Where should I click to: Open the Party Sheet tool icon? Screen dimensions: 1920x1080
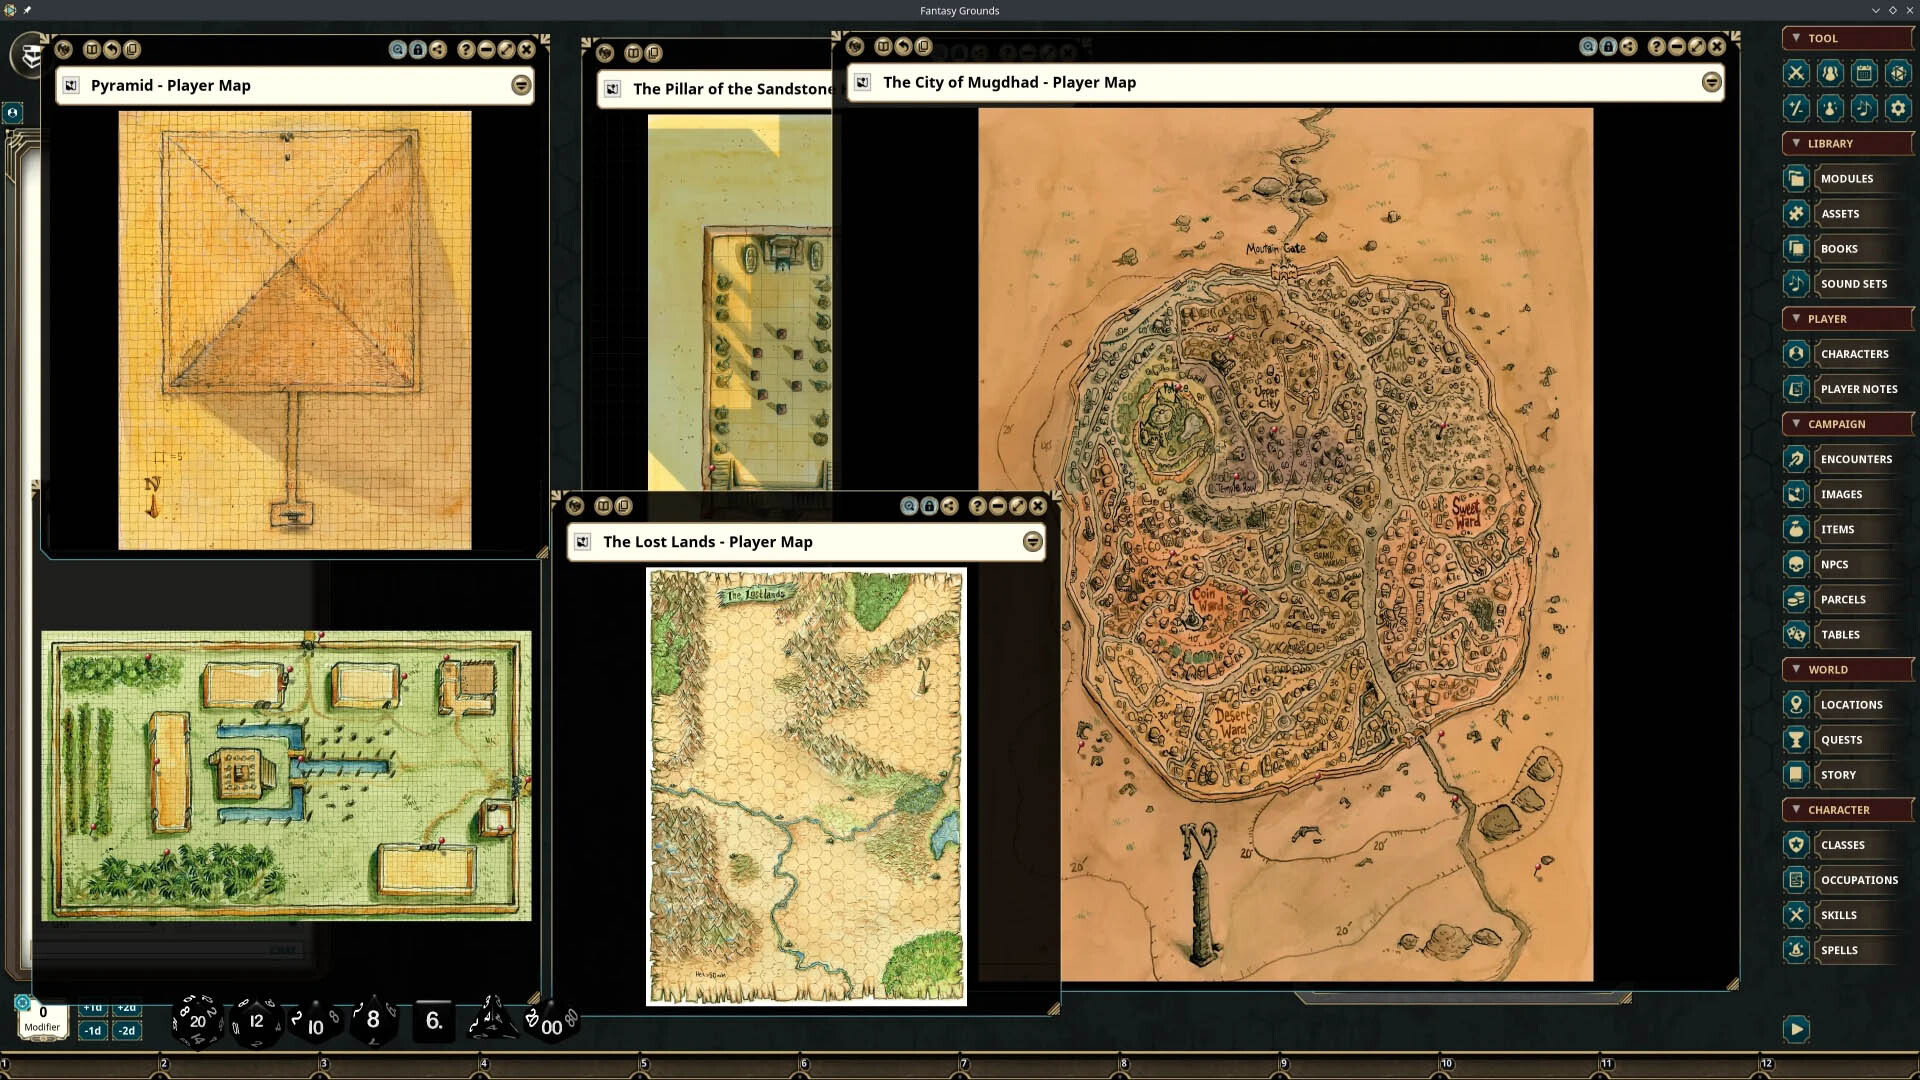(x=1830, y=73)
